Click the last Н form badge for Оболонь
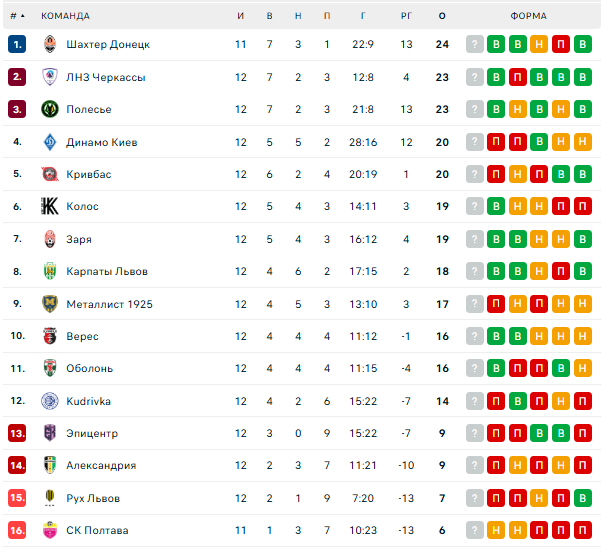The height and width of the screenshot is (554, 608). (583, 368)
